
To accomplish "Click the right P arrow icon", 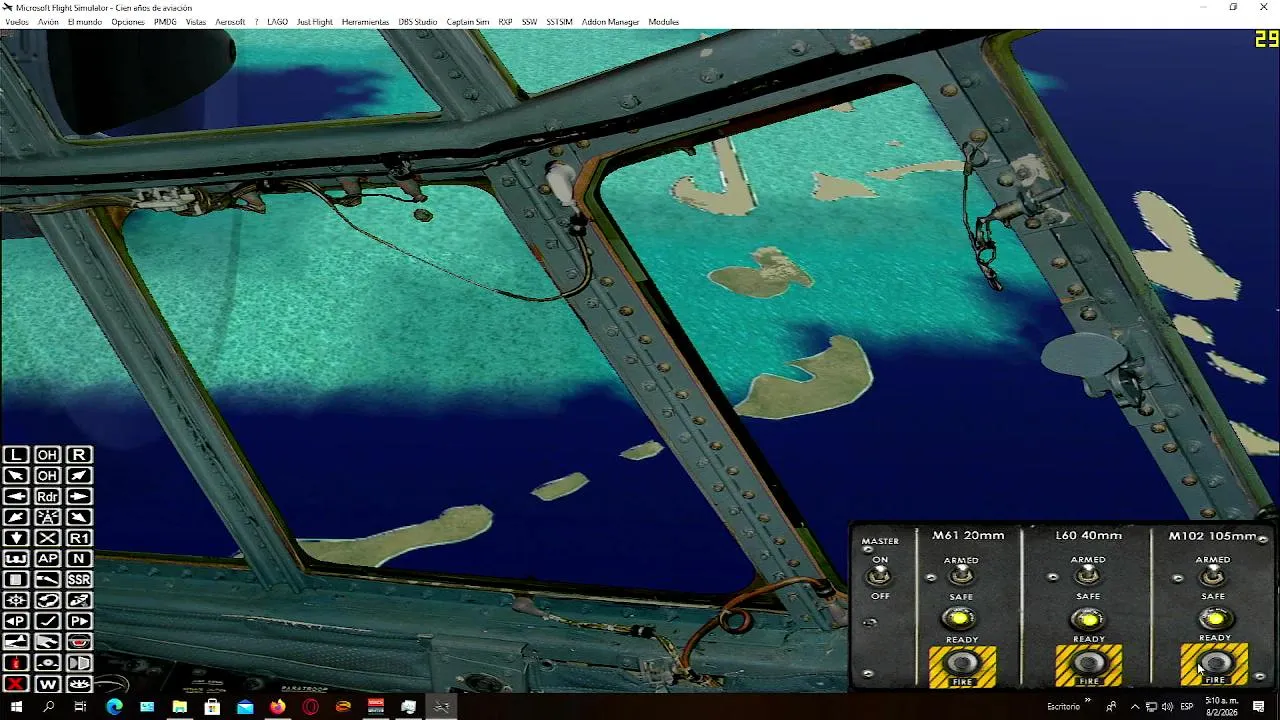I will (79, 621).
